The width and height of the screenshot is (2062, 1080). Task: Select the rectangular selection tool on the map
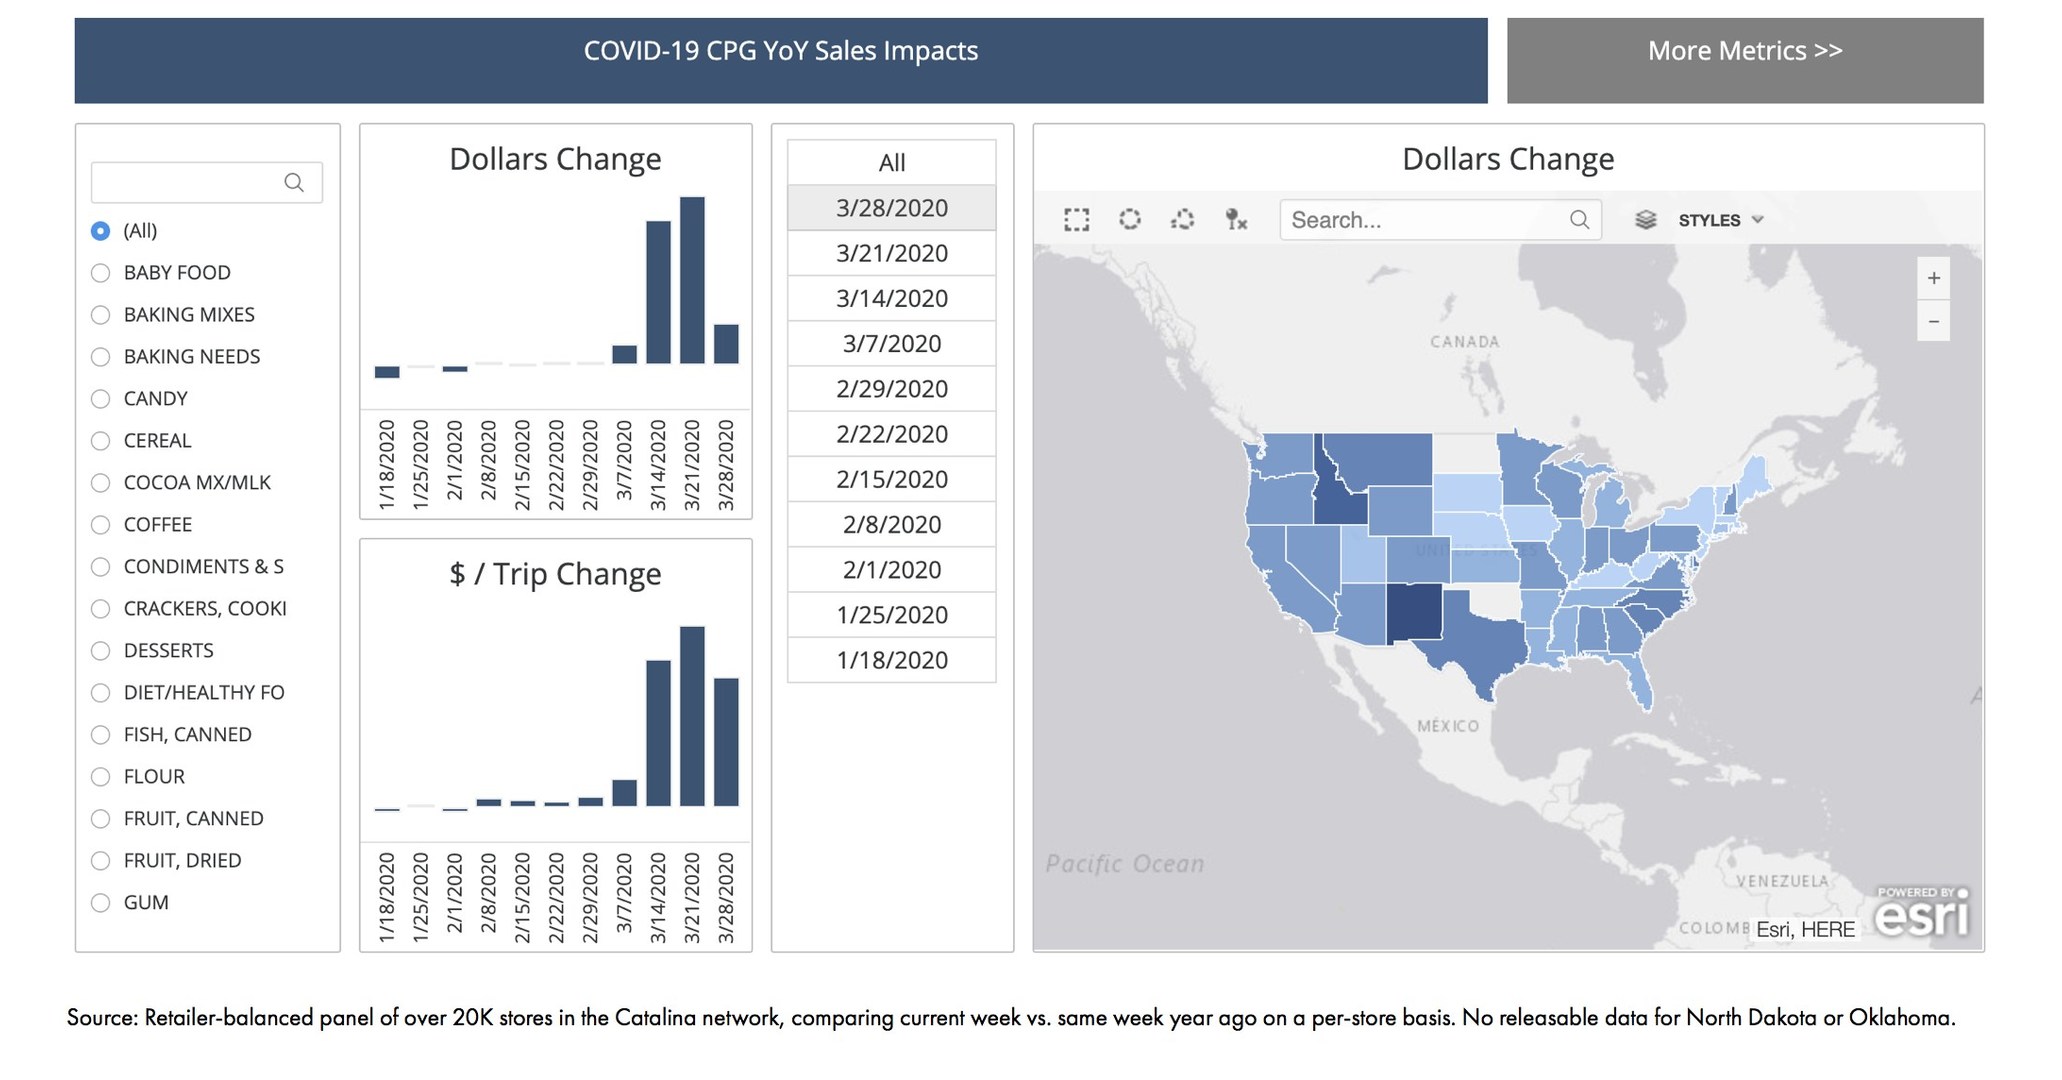pyautogui.click(x=1077, y=220)
